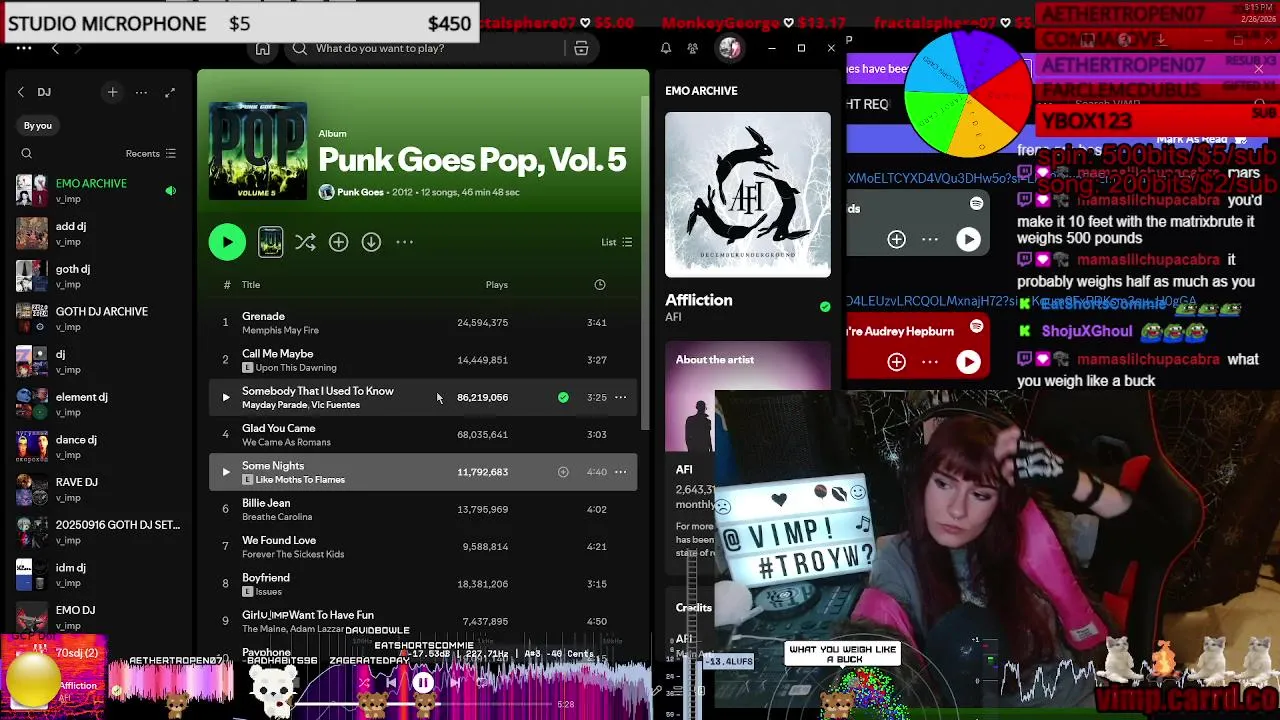Open the Recents sort dropdown
The width and height of the screenshot is (1280, 720).
tap(150, 154)
